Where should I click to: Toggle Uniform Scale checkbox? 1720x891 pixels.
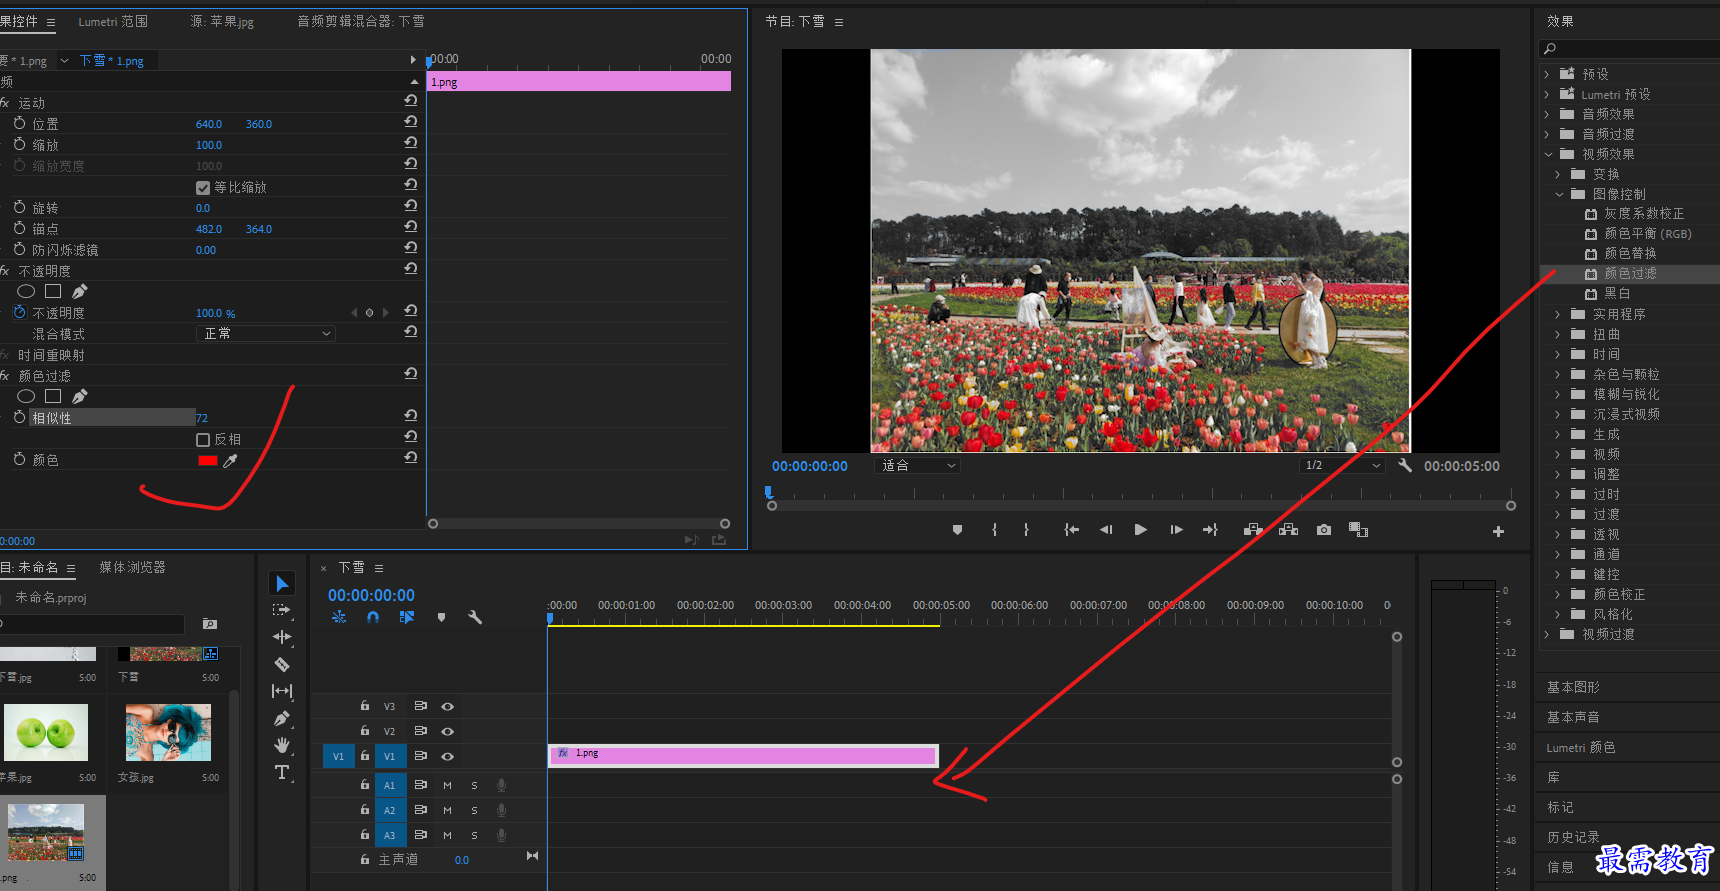[x=203, y=188]
